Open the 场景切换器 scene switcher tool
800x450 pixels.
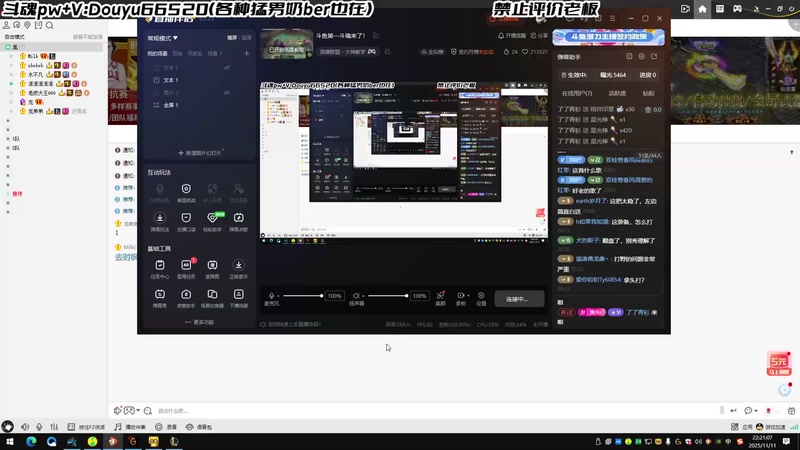tap(212, 298)
